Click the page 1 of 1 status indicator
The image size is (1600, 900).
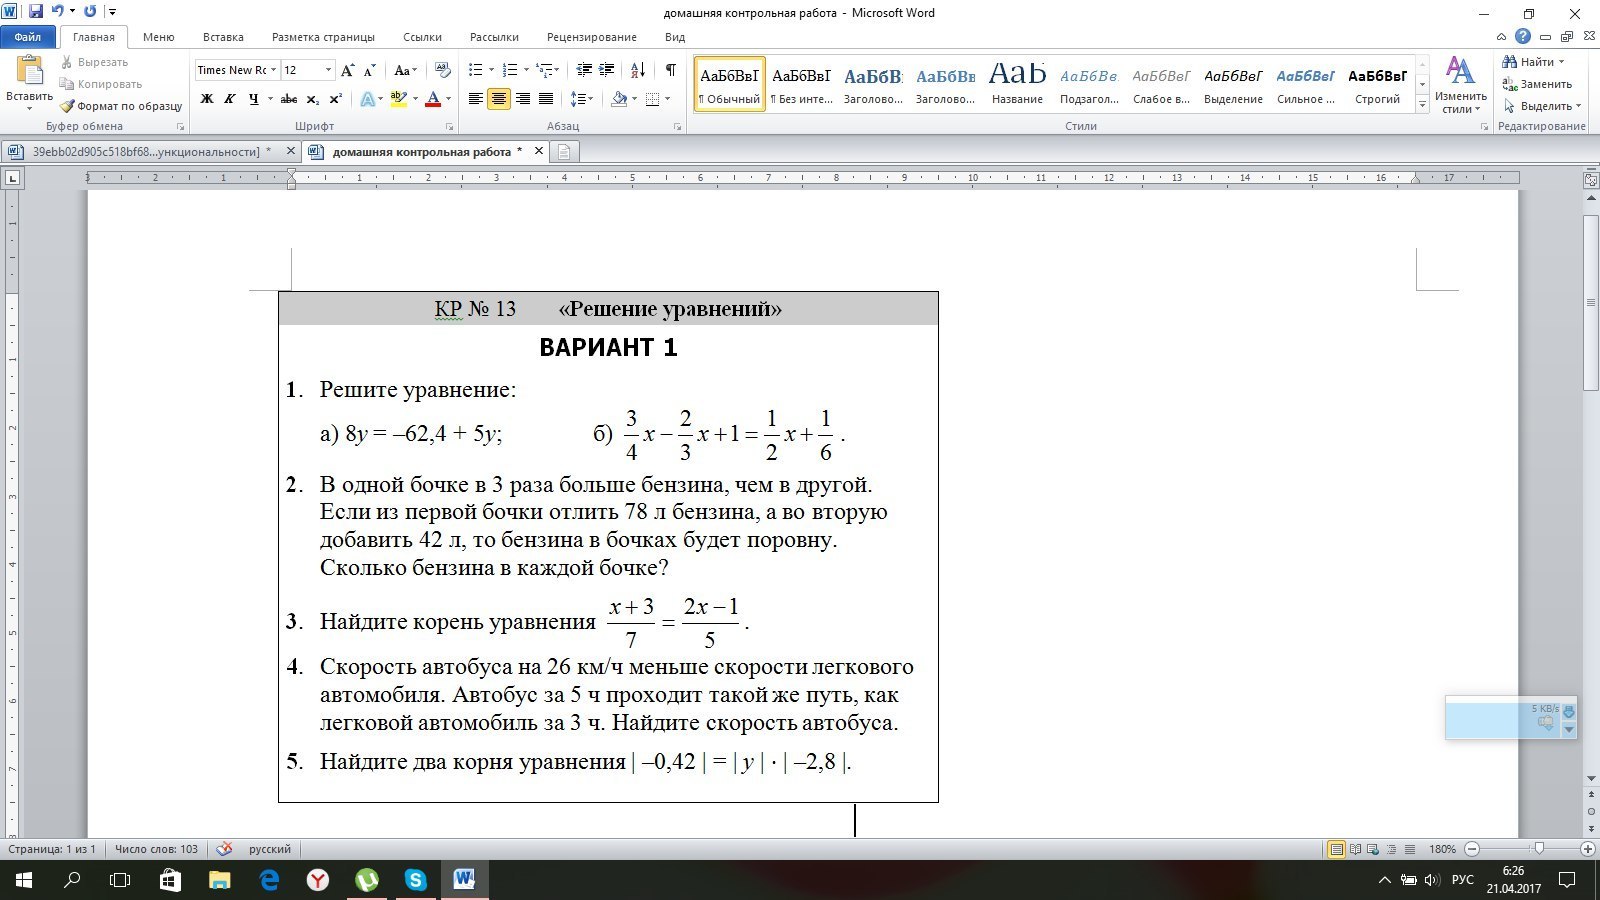pyautogui.click(x=52, y=849)
